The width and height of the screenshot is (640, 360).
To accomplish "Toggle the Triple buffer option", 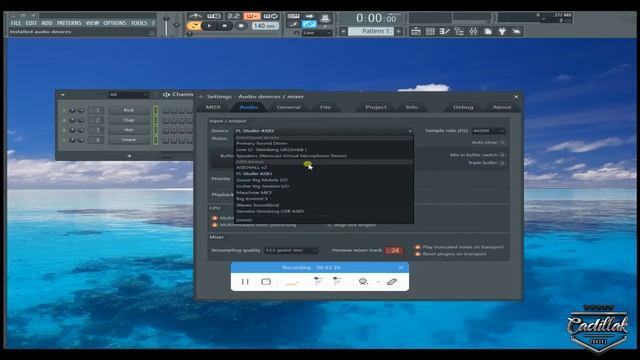I will pyautogui.click(x=502, y=163).
